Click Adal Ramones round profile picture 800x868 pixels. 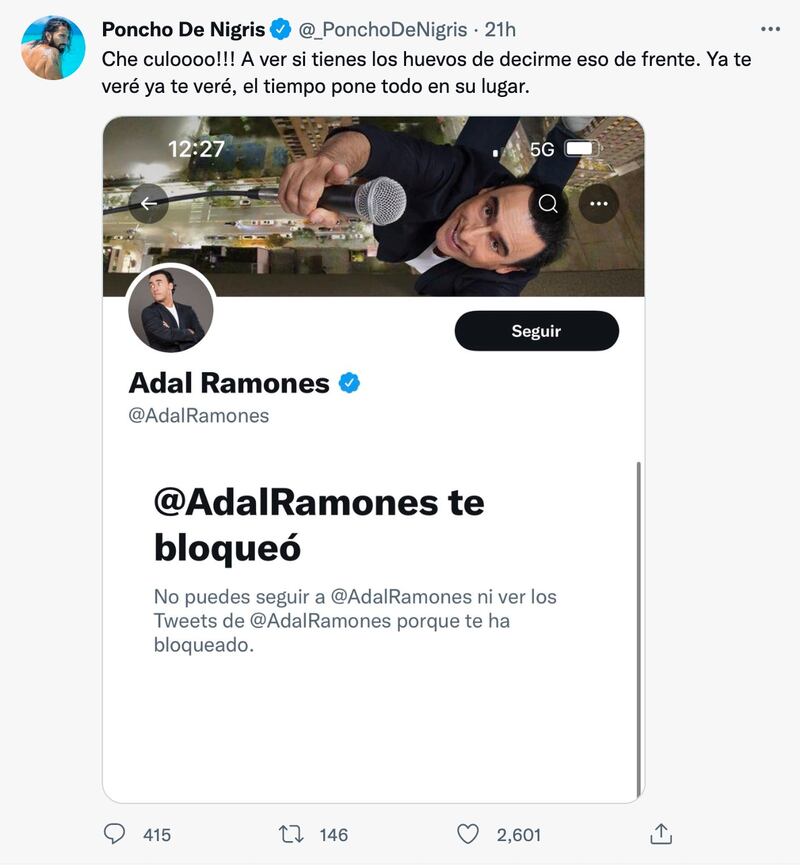click(171, 309)
